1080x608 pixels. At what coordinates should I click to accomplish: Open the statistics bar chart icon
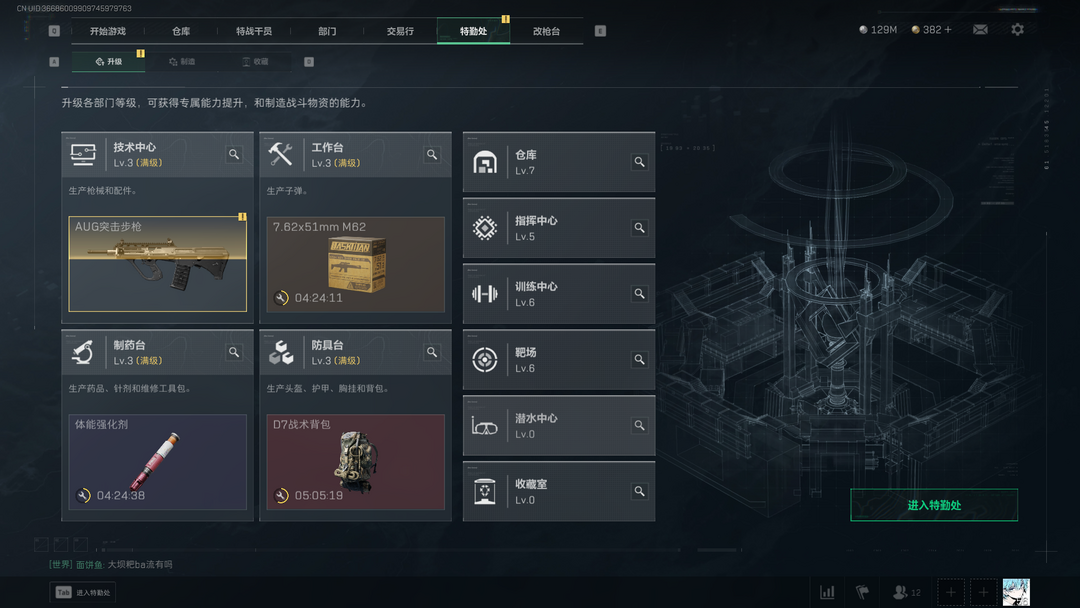click(827, 592)
